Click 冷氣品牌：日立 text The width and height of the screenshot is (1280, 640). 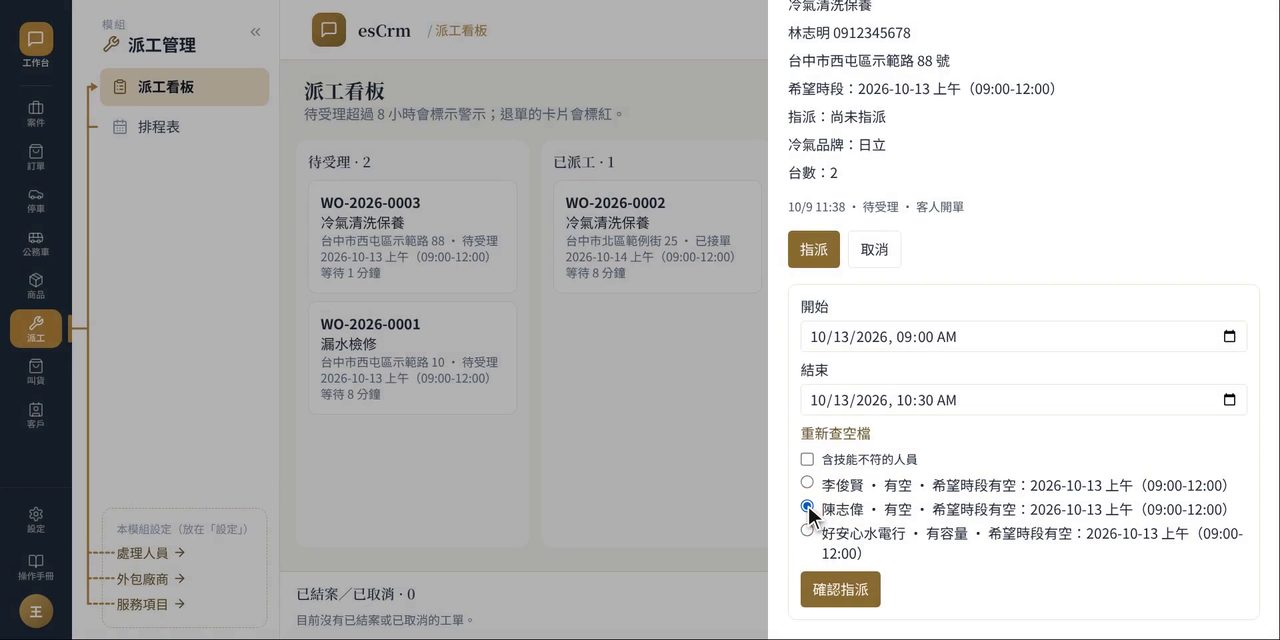click(837, 145)
